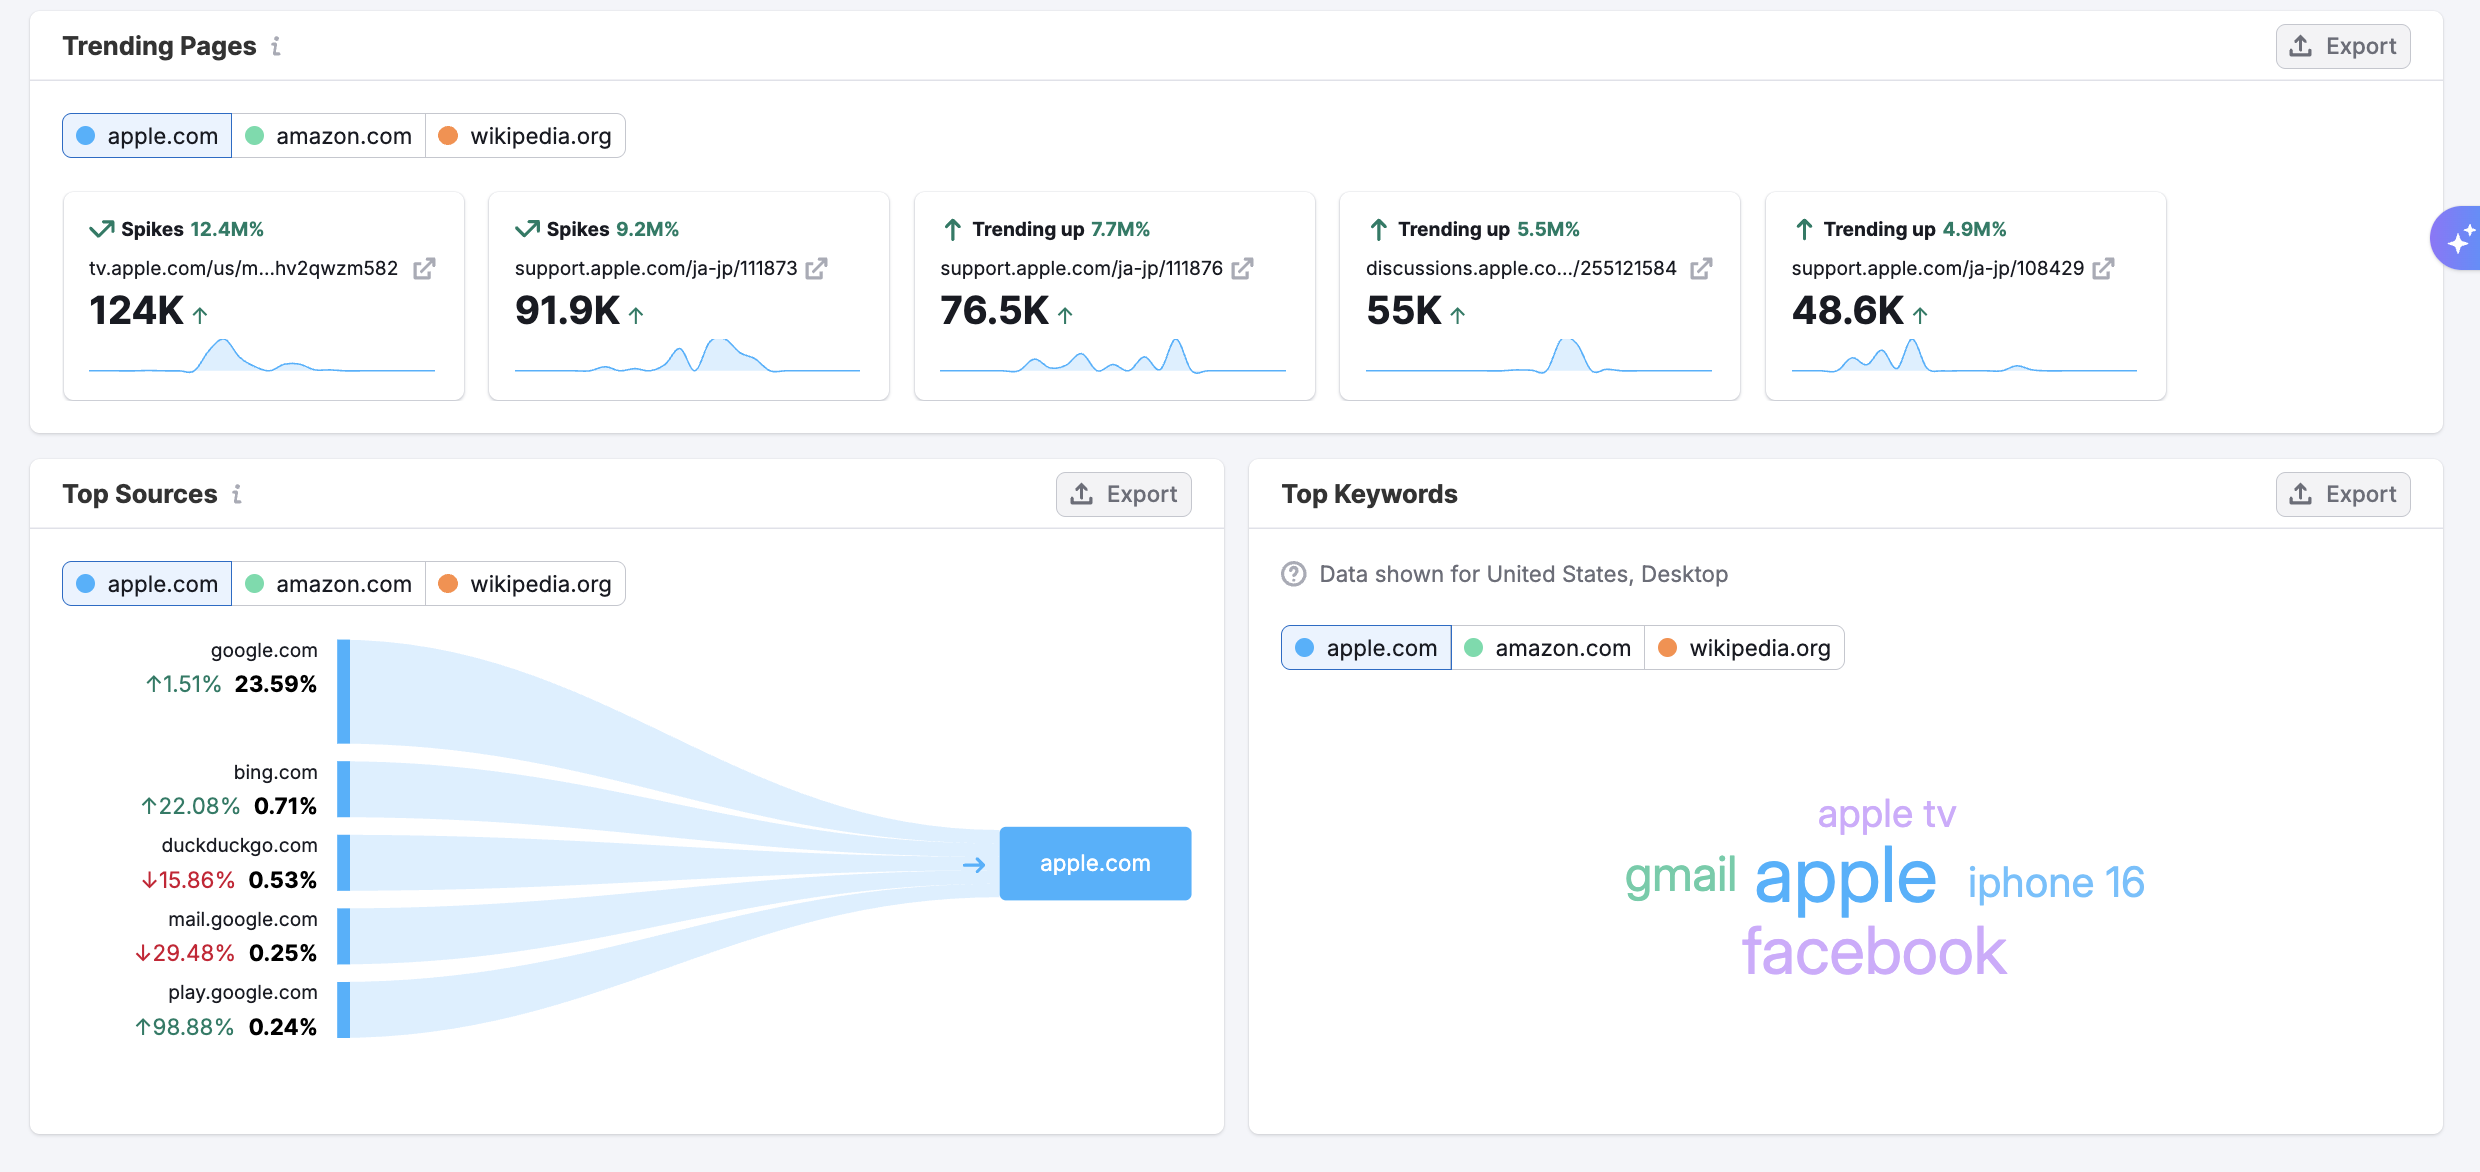2480x1172 pixels.
Task: Open external link for support.apple.com/ja-jp/108429
Action: [2103, 269]
